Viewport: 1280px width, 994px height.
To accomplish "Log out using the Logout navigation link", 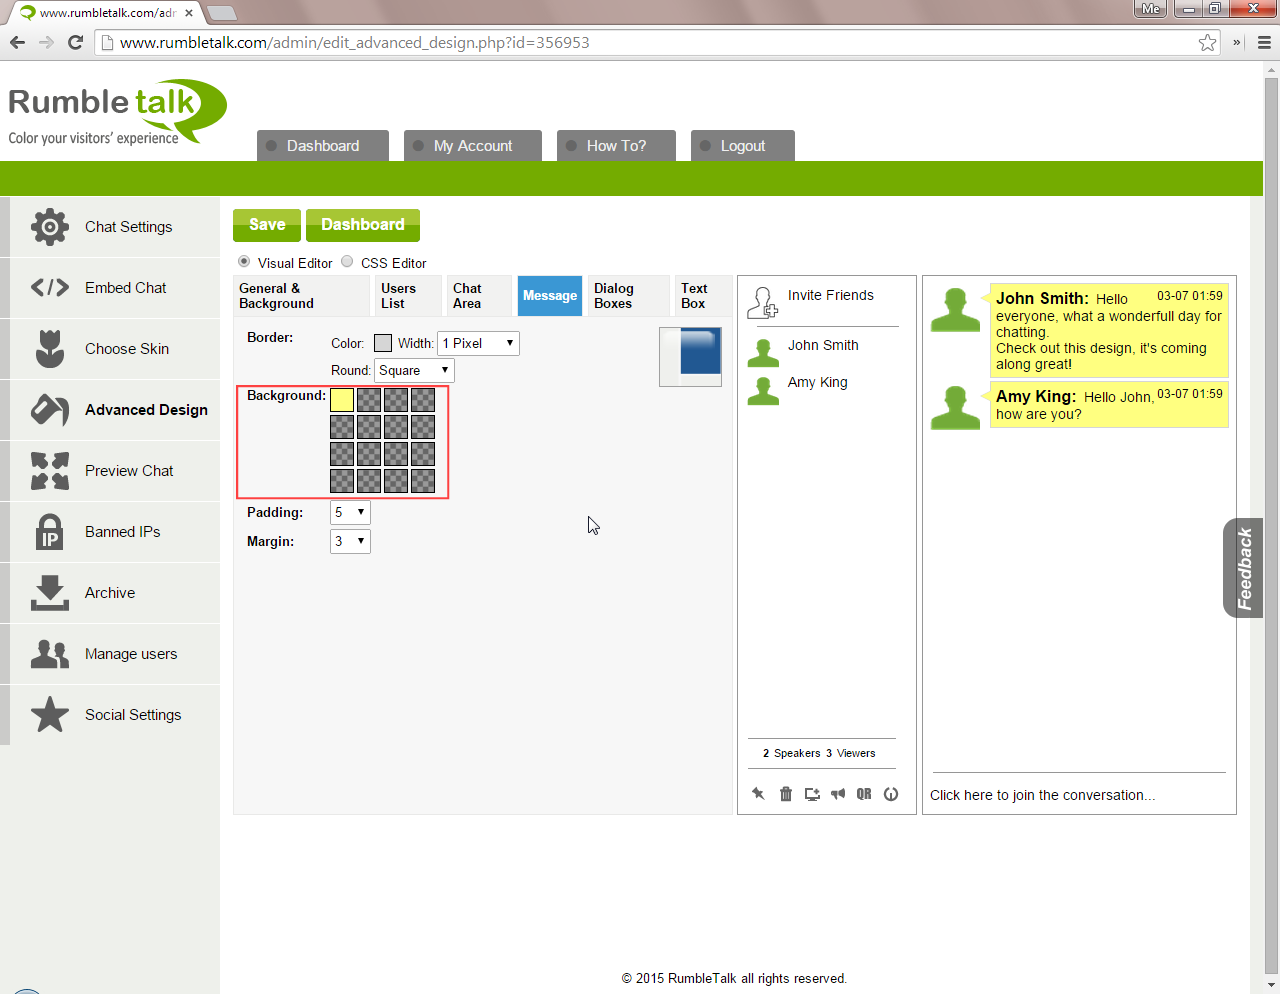I will point(743,146).
